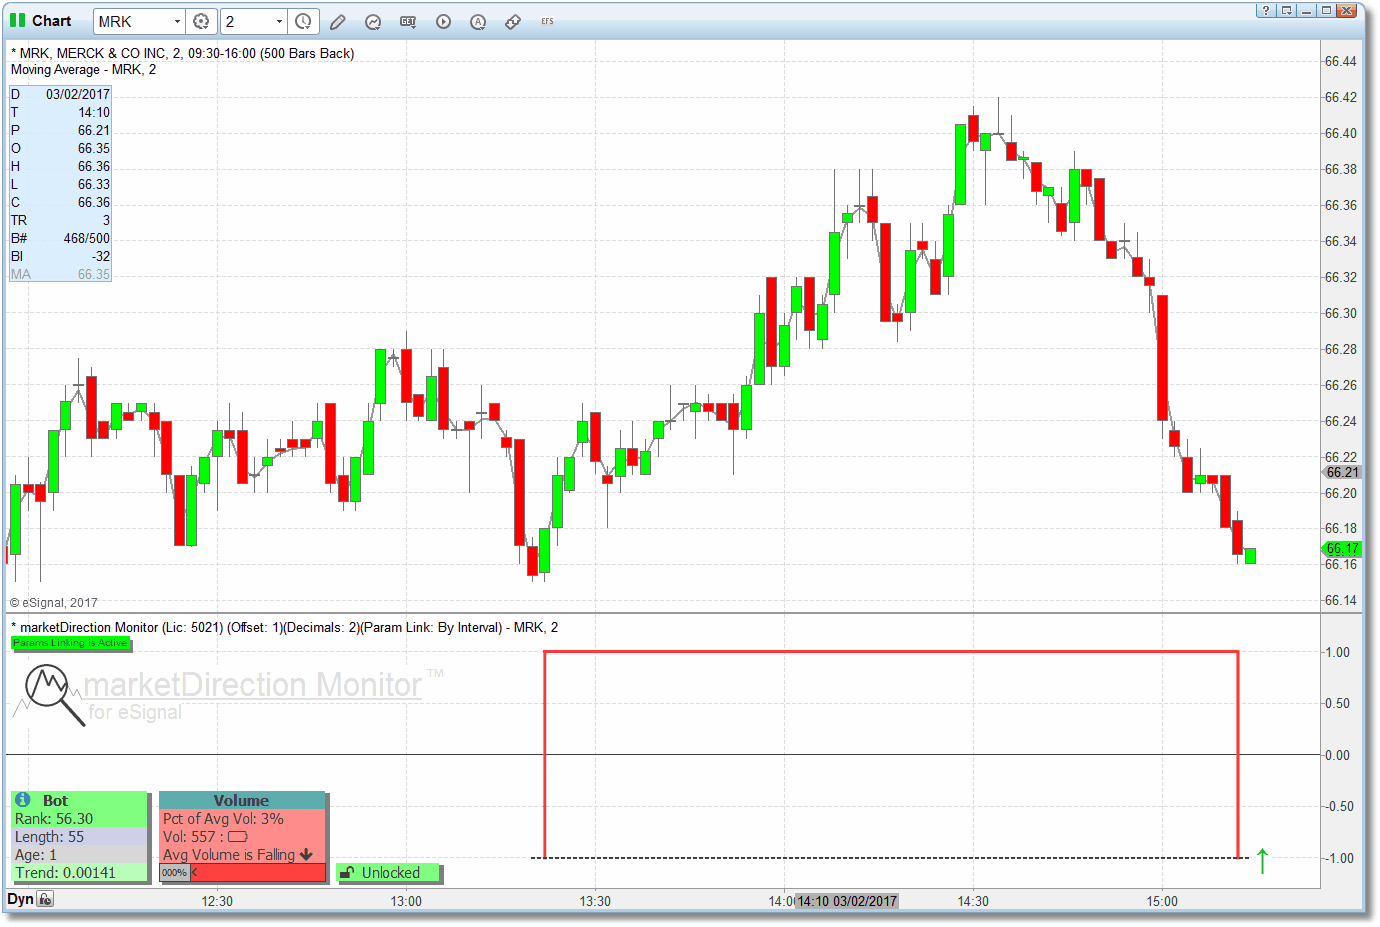Click the Rank: 56.30 row

pos(79,819)
